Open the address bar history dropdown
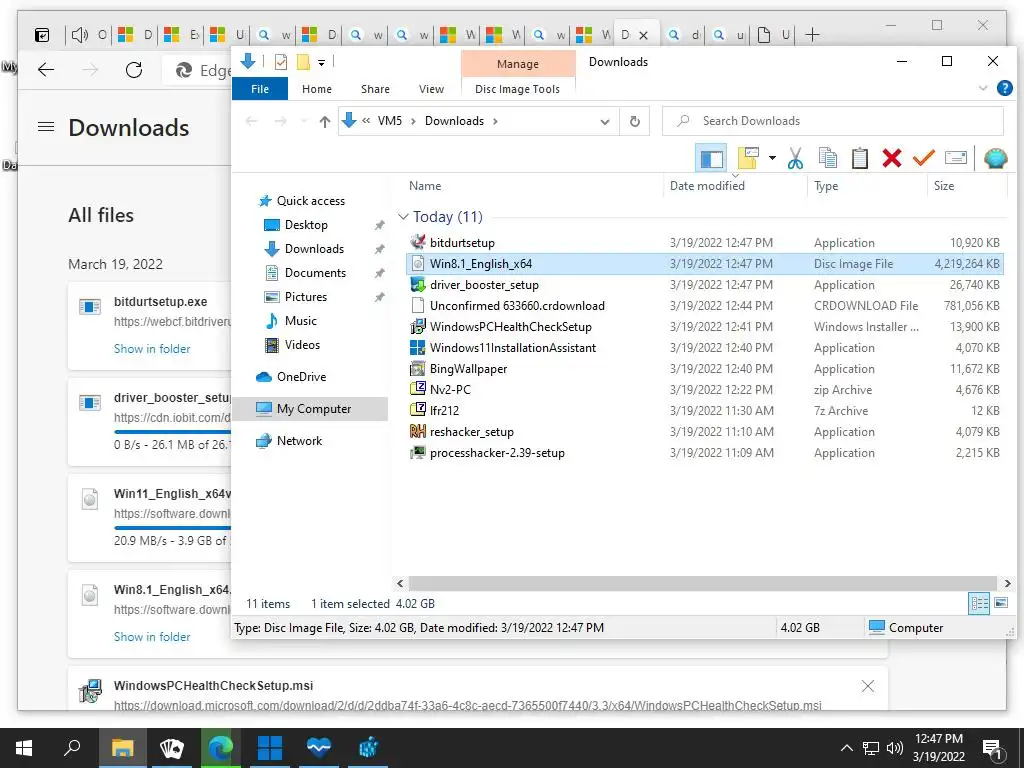 click(605, 121)
